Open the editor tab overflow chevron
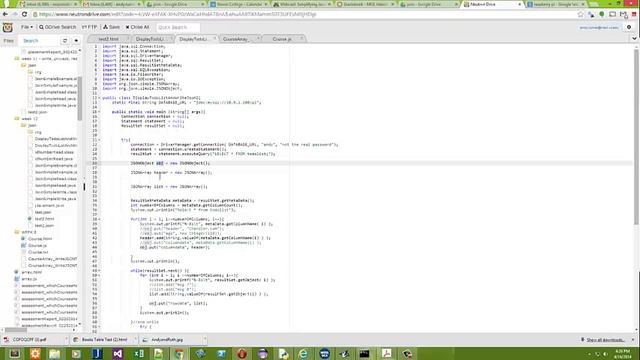Viewport: 640px width, 360px height. pyautogui.click(x=634, y=39)
